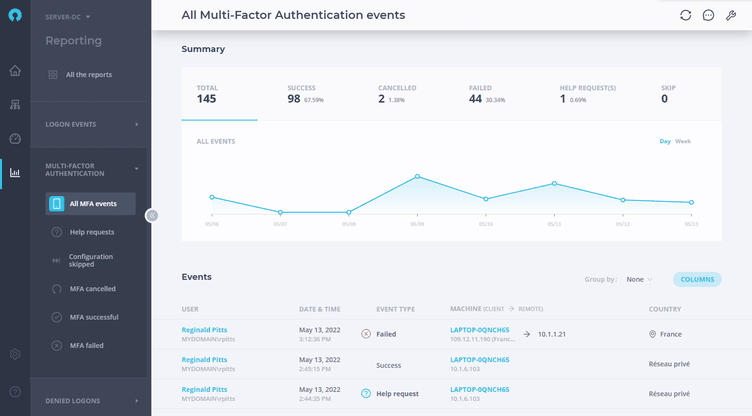Open the Group by None dropdown
Image resolution: width=752 pixels, height=416 pixels.
pos(639,279)
